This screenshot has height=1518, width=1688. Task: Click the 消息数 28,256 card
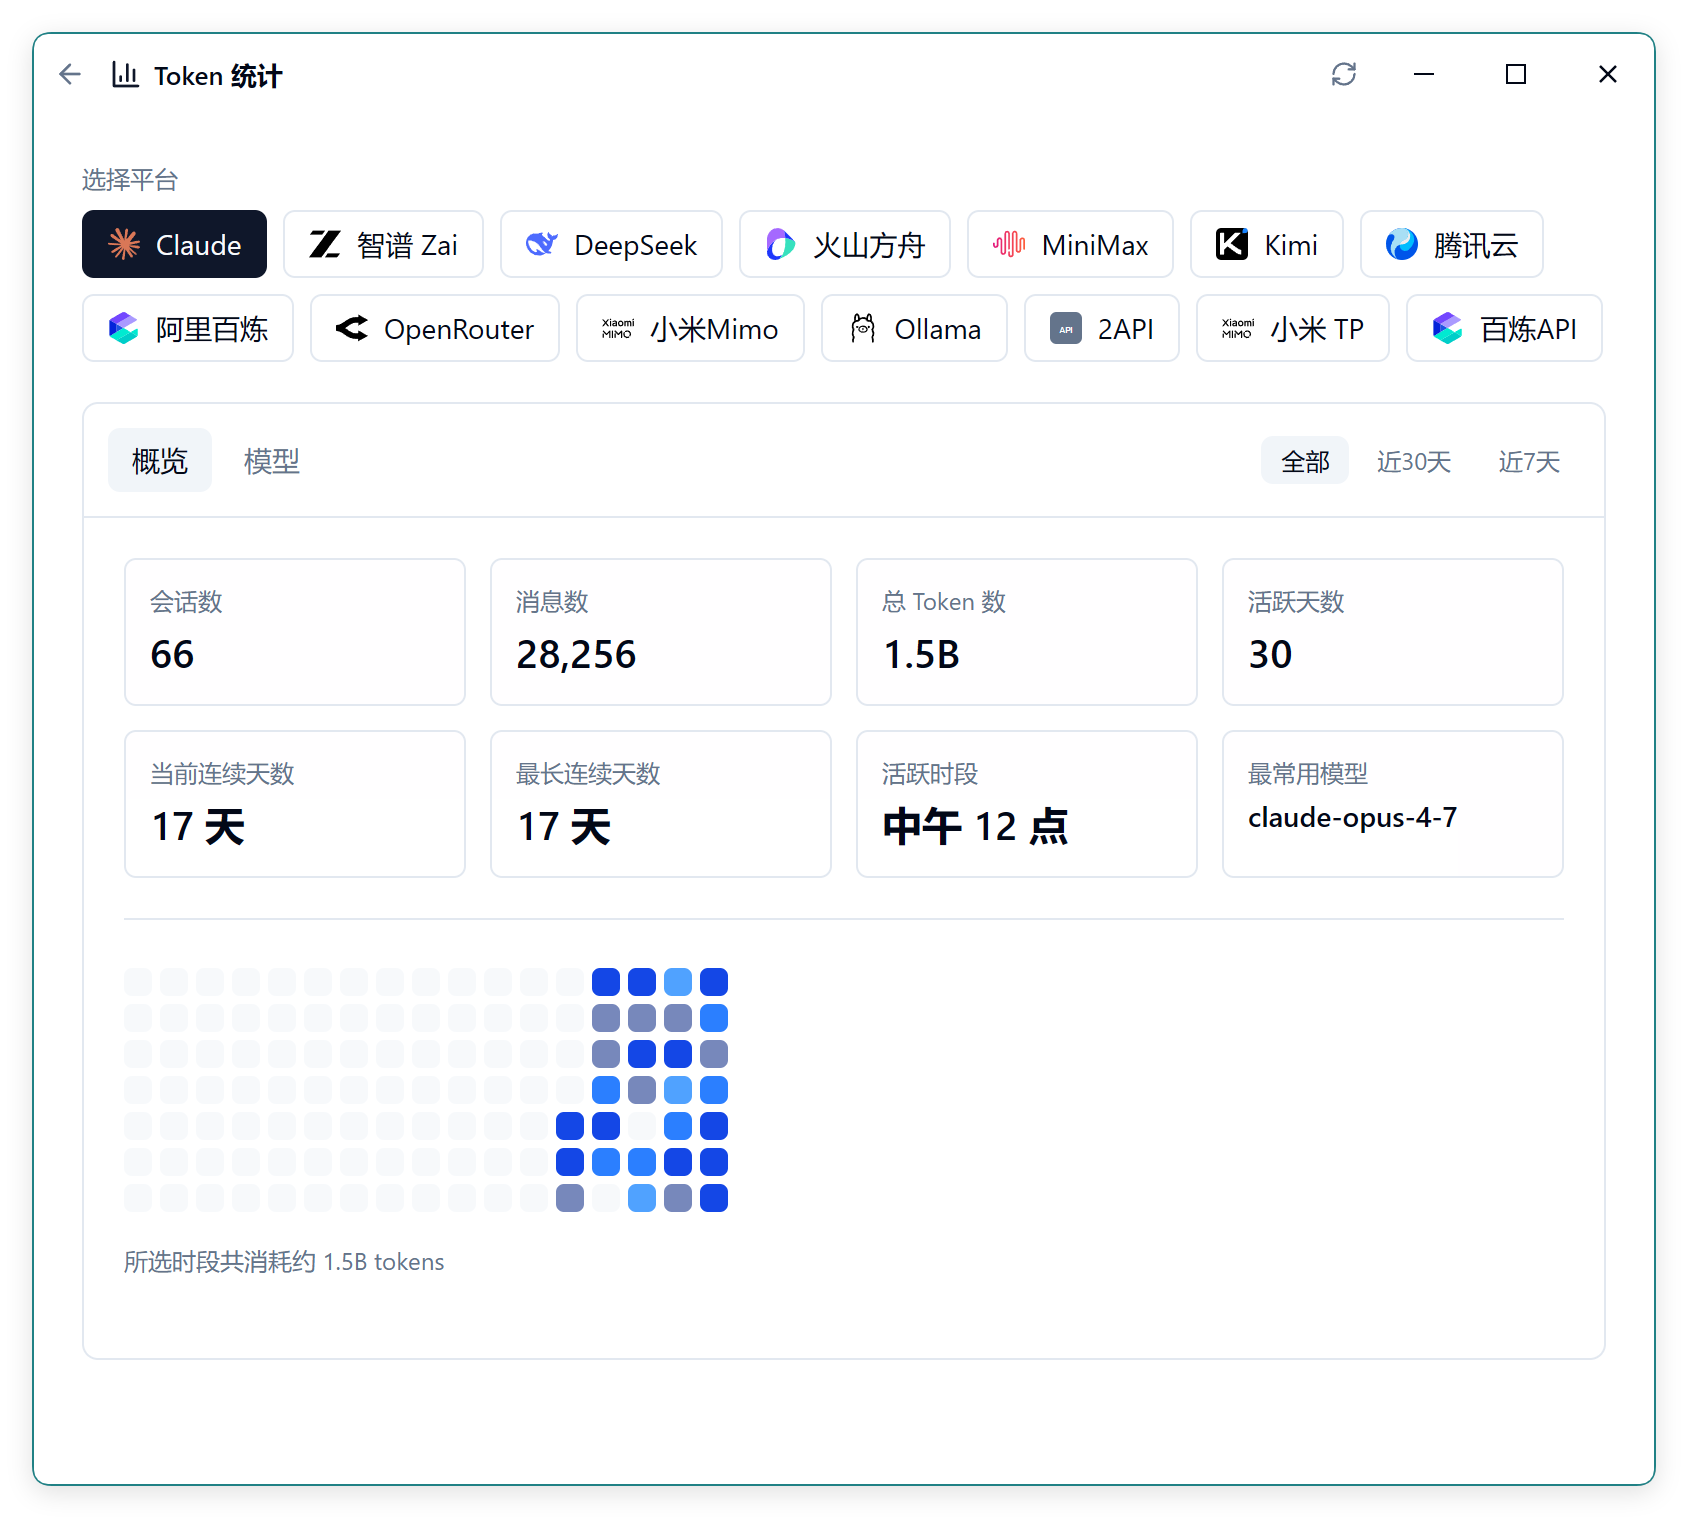pos(661,632)
